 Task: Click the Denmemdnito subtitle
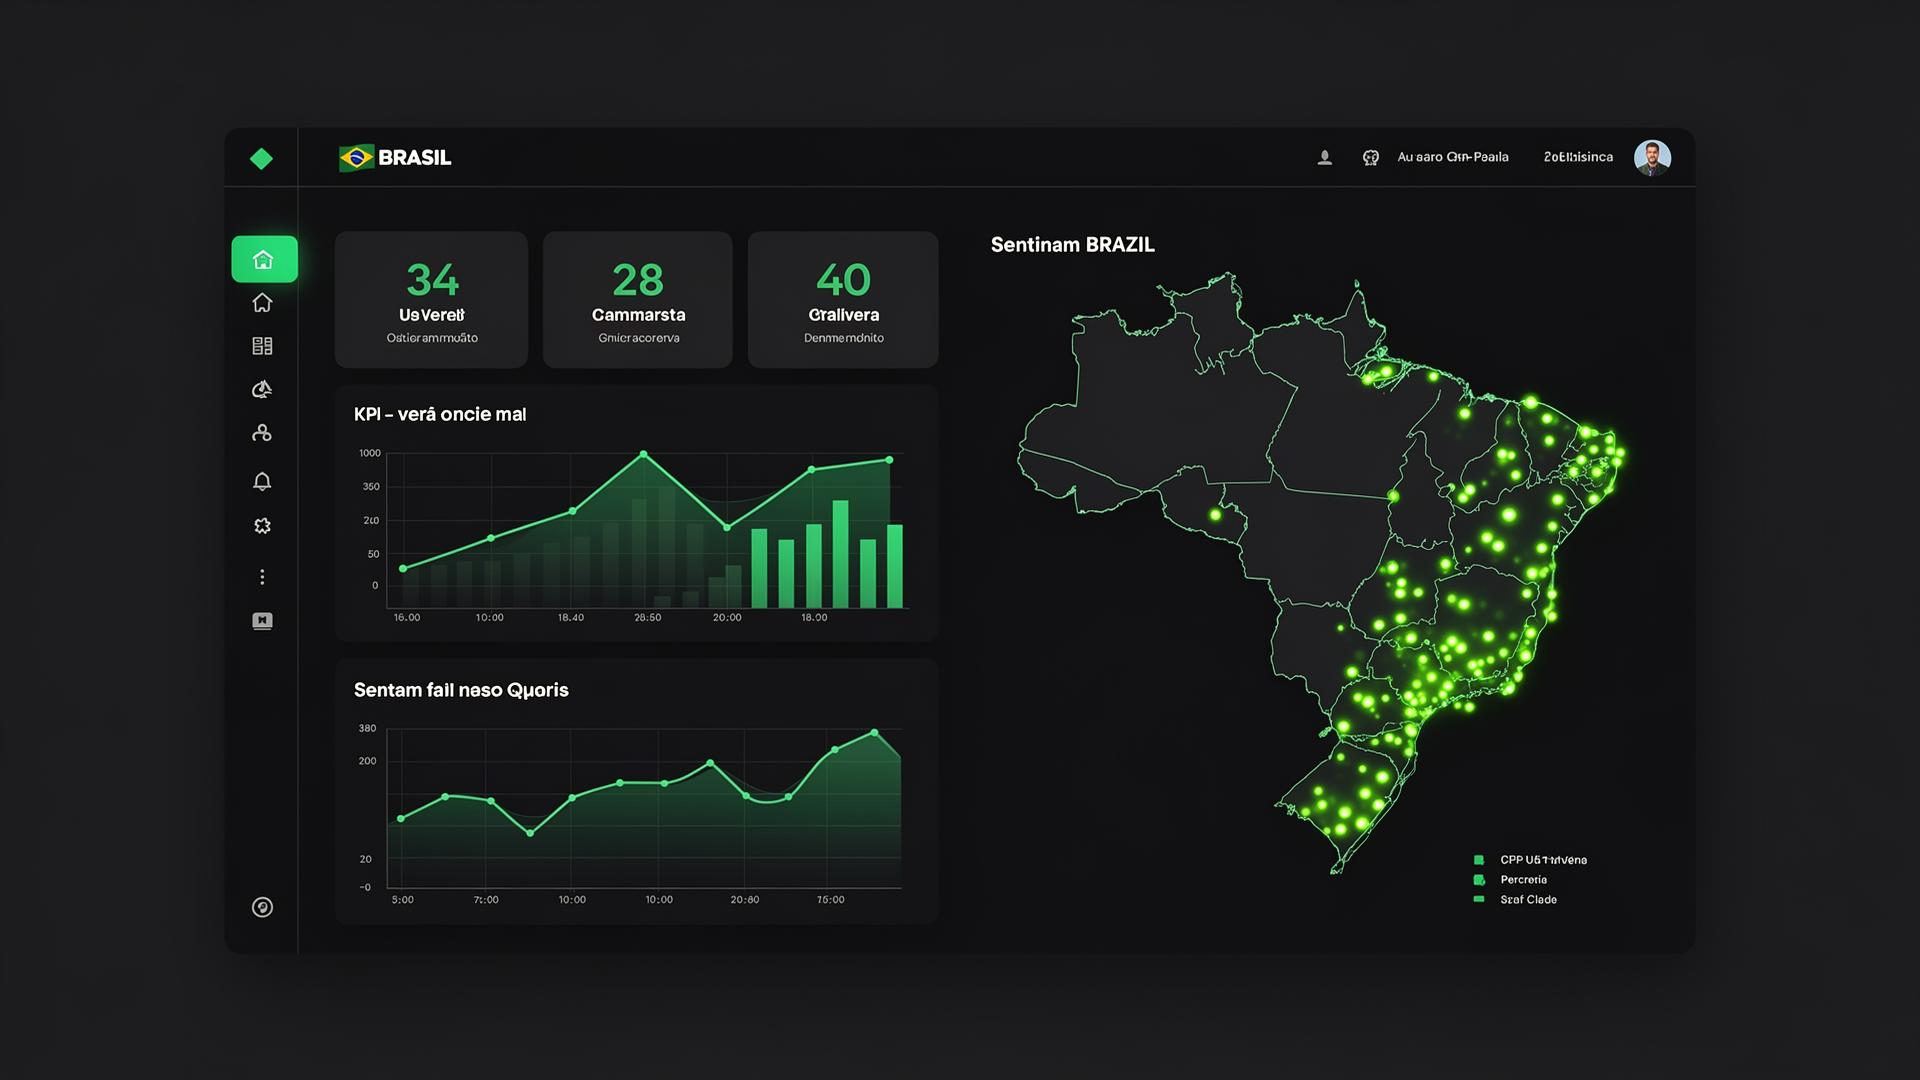(x=844, y=338)
